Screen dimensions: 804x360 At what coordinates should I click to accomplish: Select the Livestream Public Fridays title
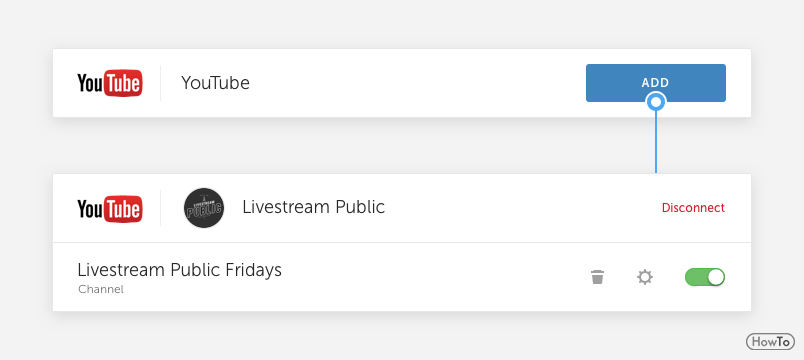179,270
